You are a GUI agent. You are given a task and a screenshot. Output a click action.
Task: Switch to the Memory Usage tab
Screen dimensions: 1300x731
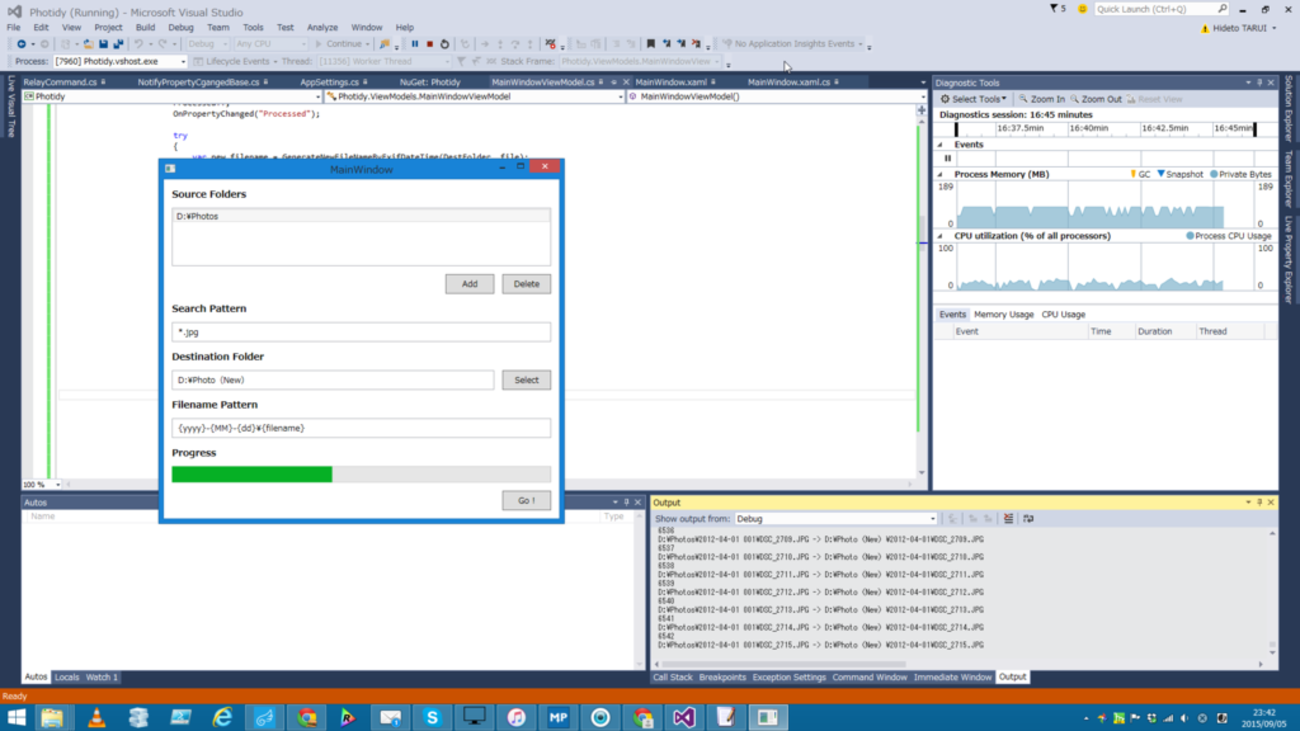[x=1004, y=314]
